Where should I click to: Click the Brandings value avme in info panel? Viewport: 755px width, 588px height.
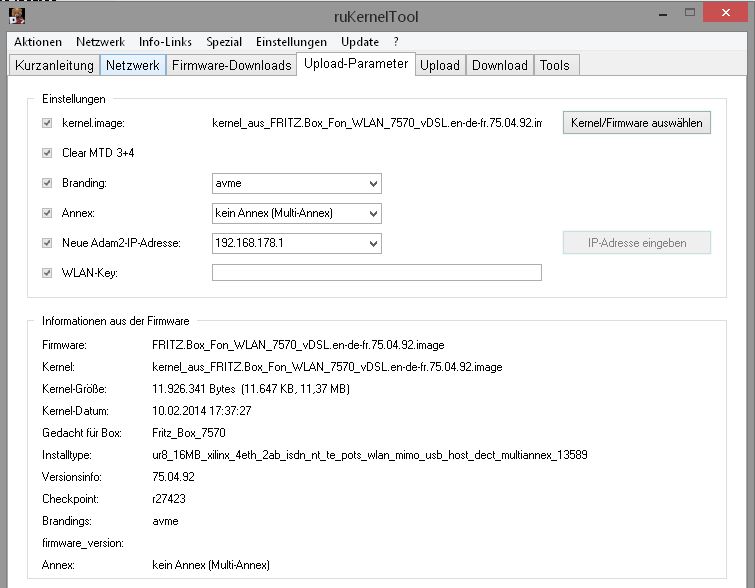165,521
